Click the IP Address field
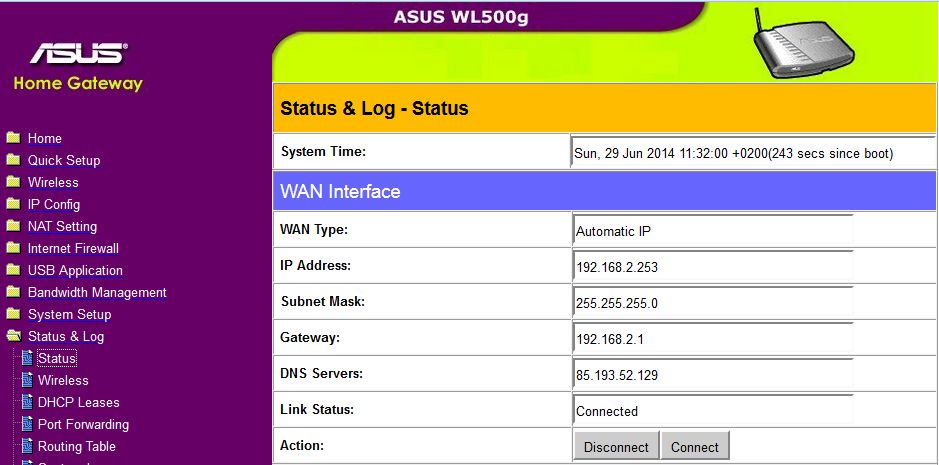Viewport: 939px width, 465px height. point(713,267)
